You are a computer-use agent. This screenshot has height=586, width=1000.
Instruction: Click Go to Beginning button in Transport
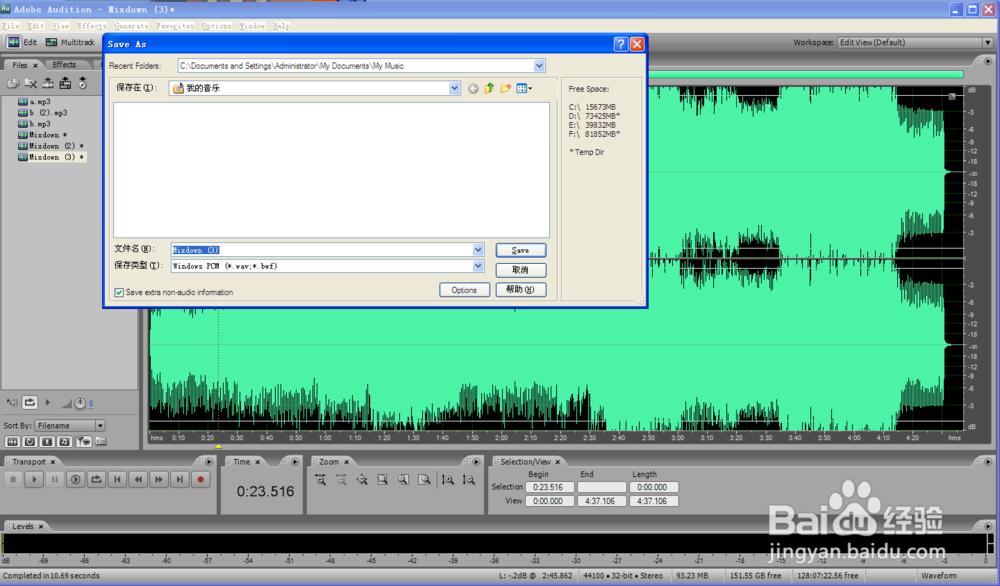(x=117, y=480)
